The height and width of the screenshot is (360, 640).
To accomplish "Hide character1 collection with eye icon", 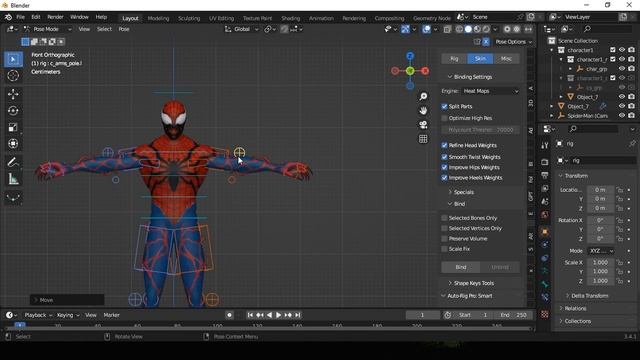I will coord(622,50).
